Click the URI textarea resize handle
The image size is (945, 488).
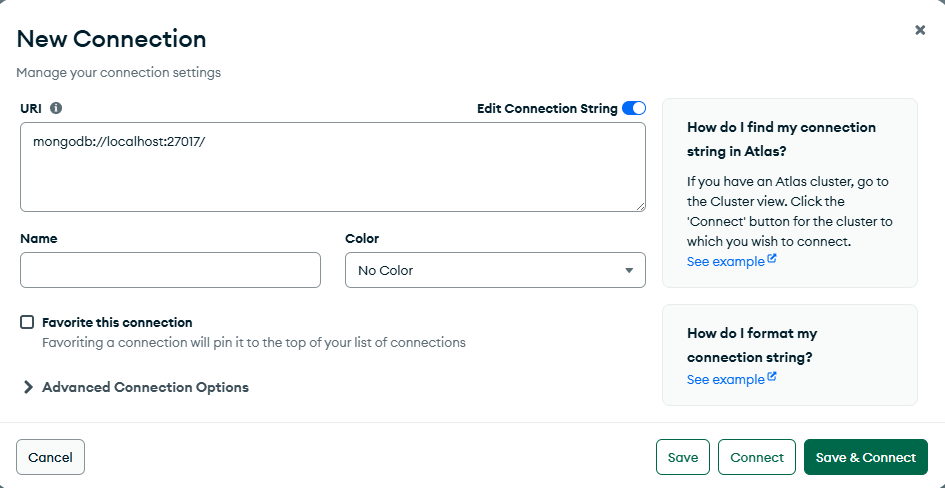point(639,205)
